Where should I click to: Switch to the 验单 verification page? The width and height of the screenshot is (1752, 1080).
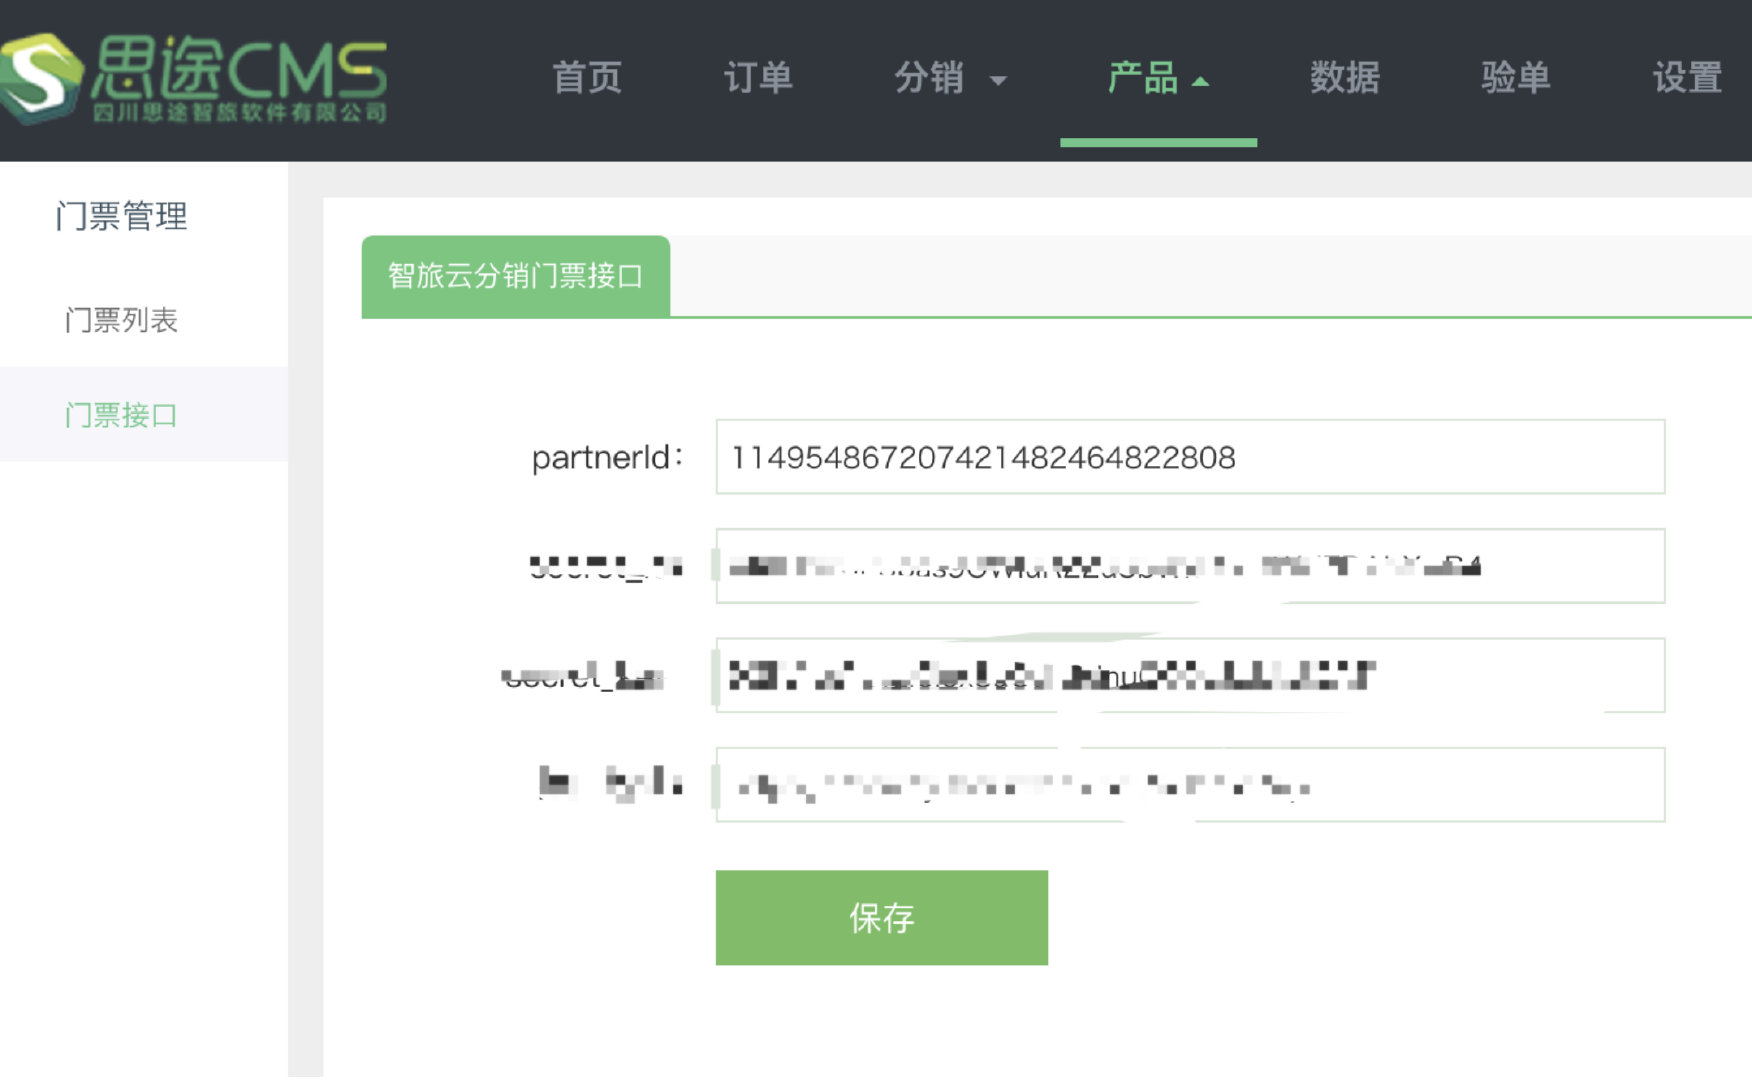click(x=1516, y=78)
